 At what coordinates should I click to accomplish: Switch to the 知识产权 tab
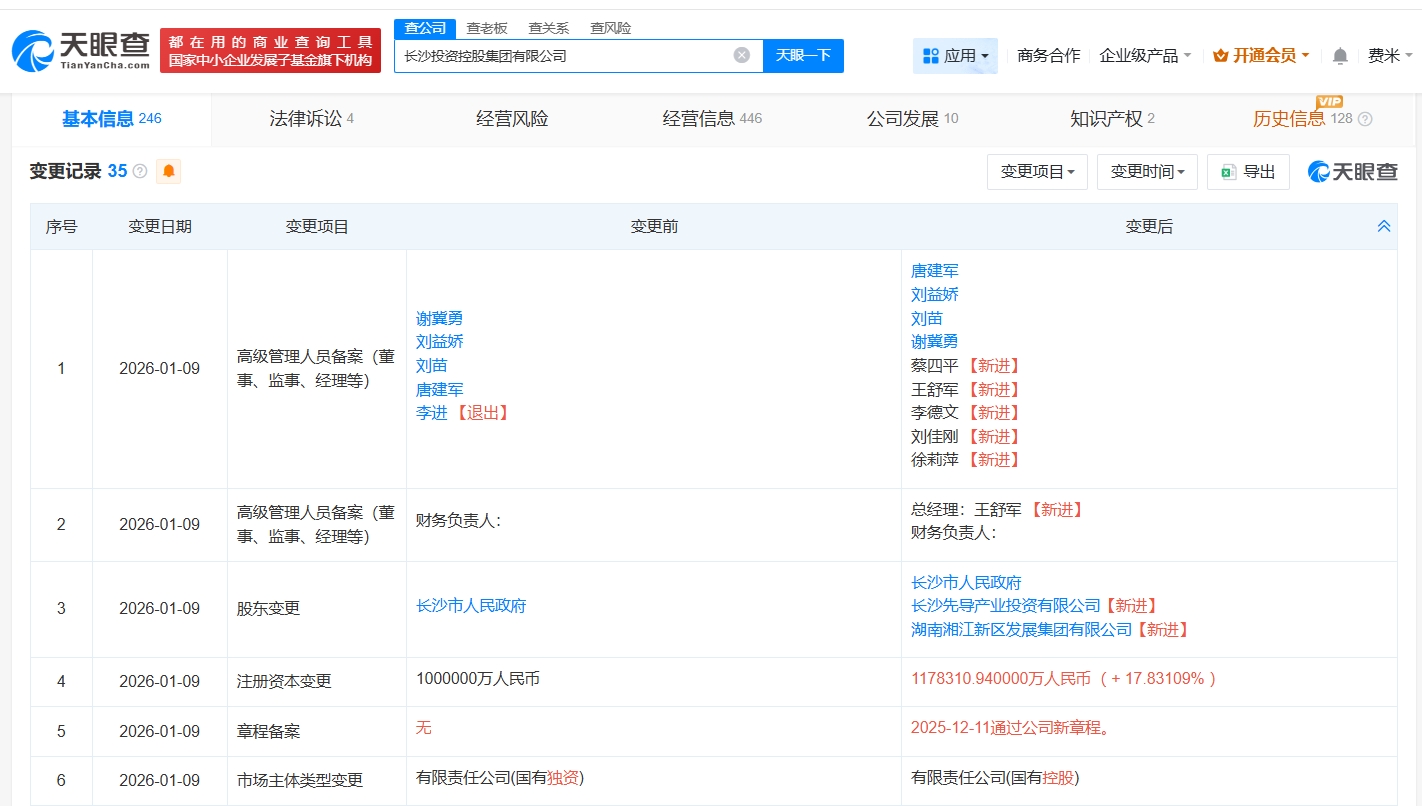click(1111, 119)
